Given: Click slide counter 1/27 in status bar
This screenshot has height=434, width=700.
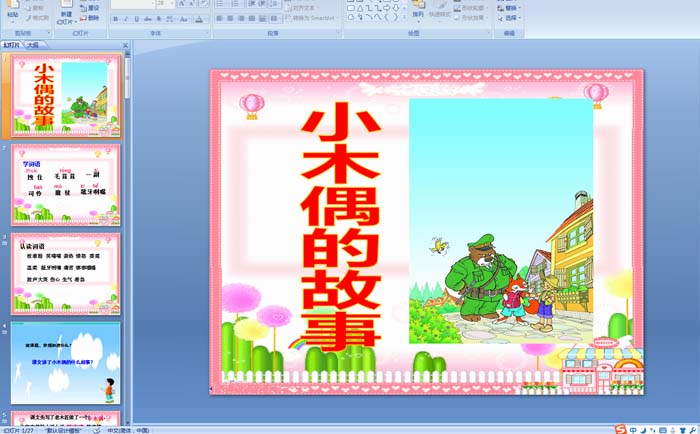Looking at the screenshot, I should 19,430.
